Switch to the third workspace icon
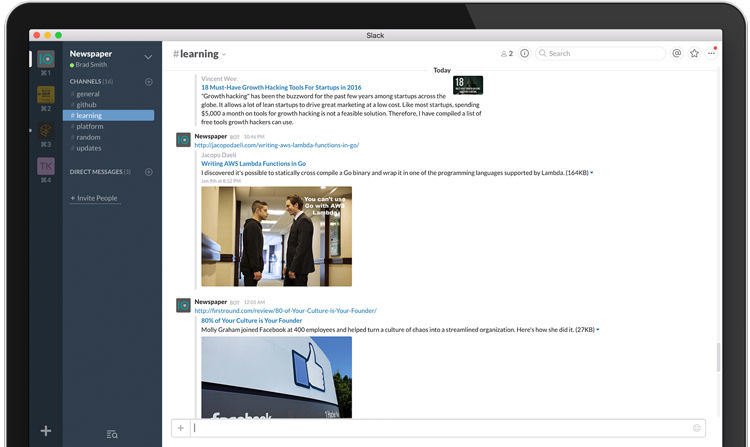The image size is (750, 447). (46, 131)
